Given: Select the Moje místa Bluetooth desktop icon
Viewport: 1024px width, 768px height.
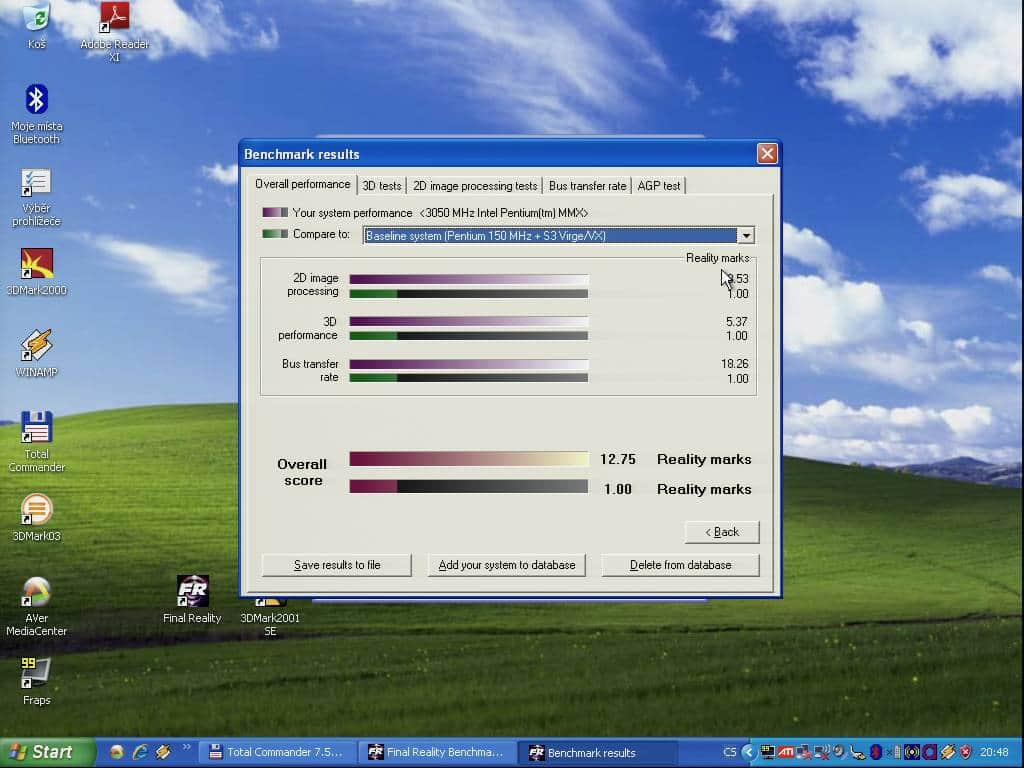Looking at the screenshot, I should click(37, 114).
